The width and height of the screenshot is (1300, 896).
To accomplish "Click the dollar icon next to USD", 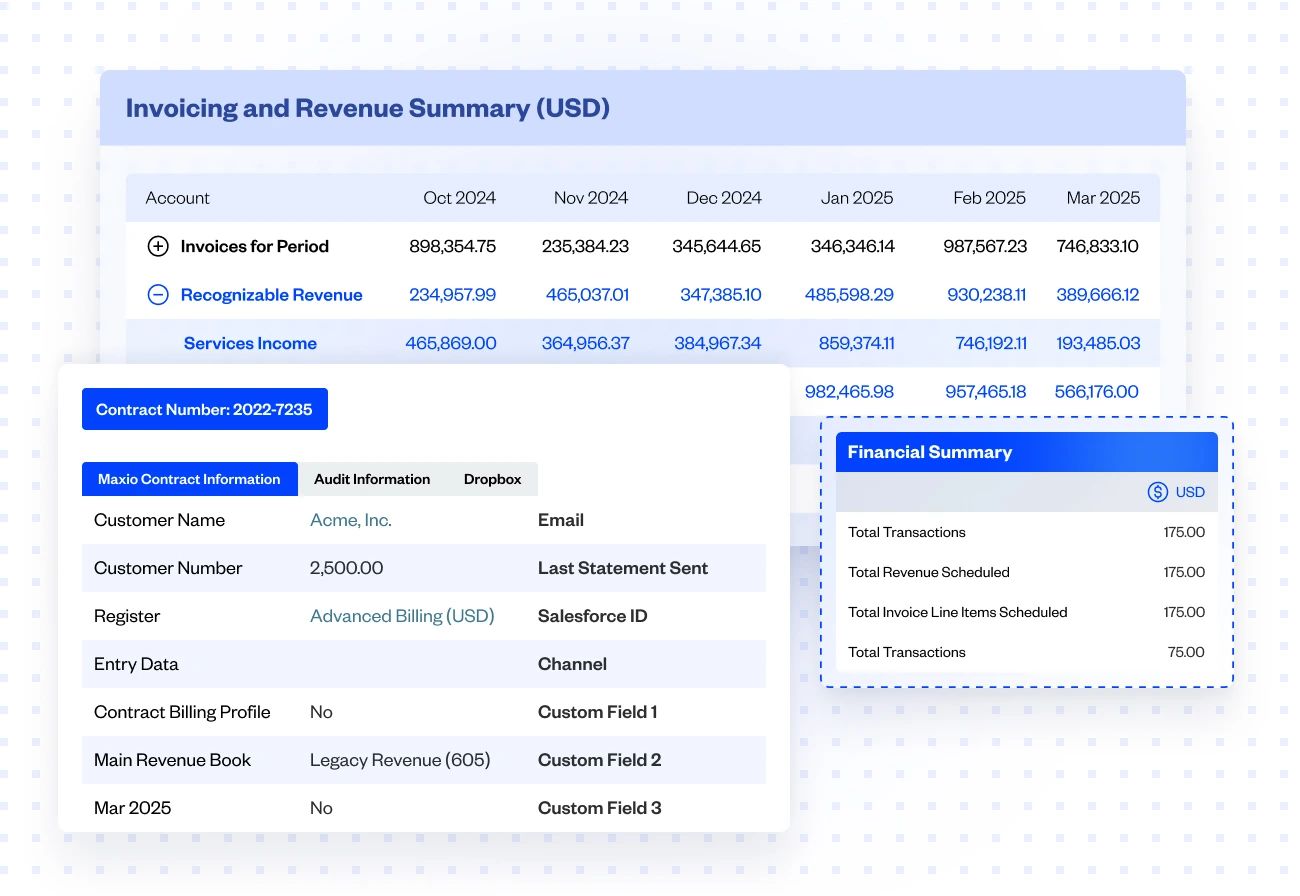I will coord(1157,491).
